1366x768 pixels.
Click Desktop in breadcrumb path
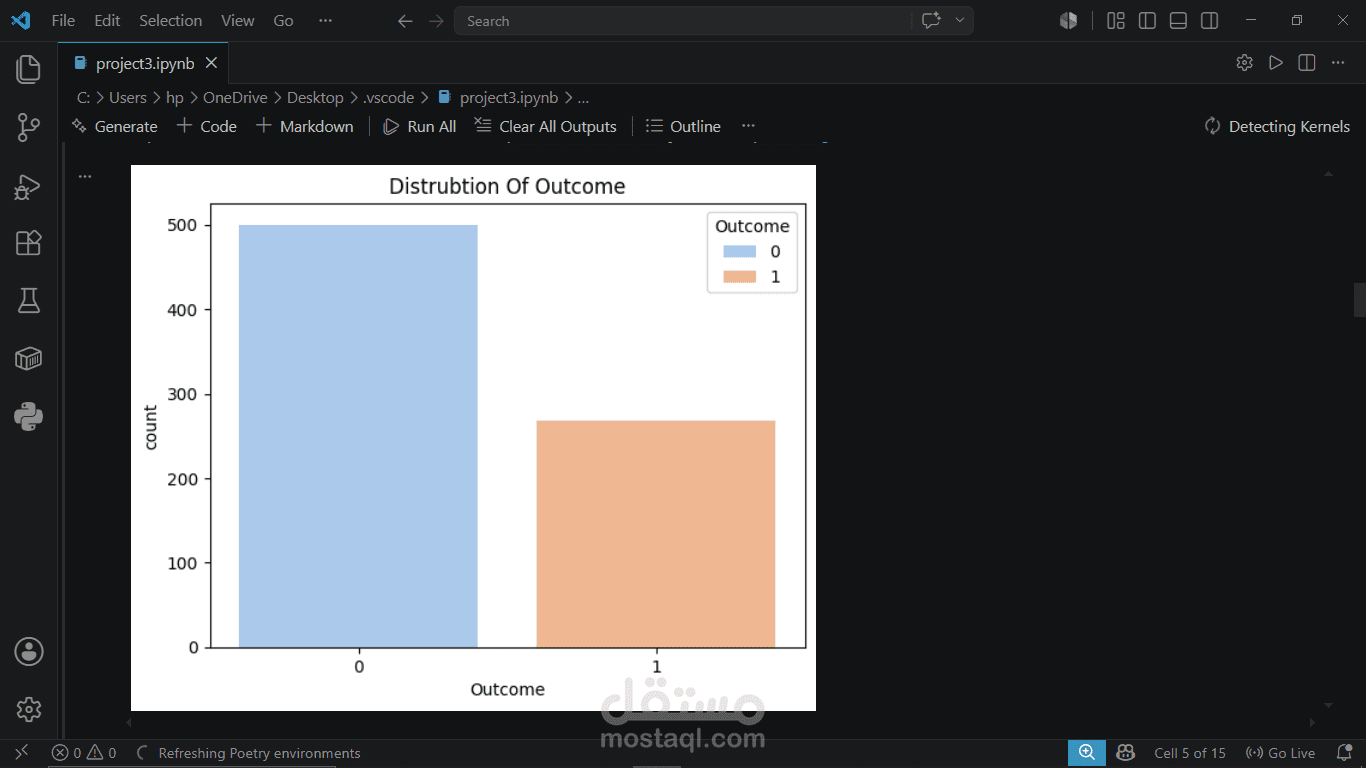click(315, 98)
